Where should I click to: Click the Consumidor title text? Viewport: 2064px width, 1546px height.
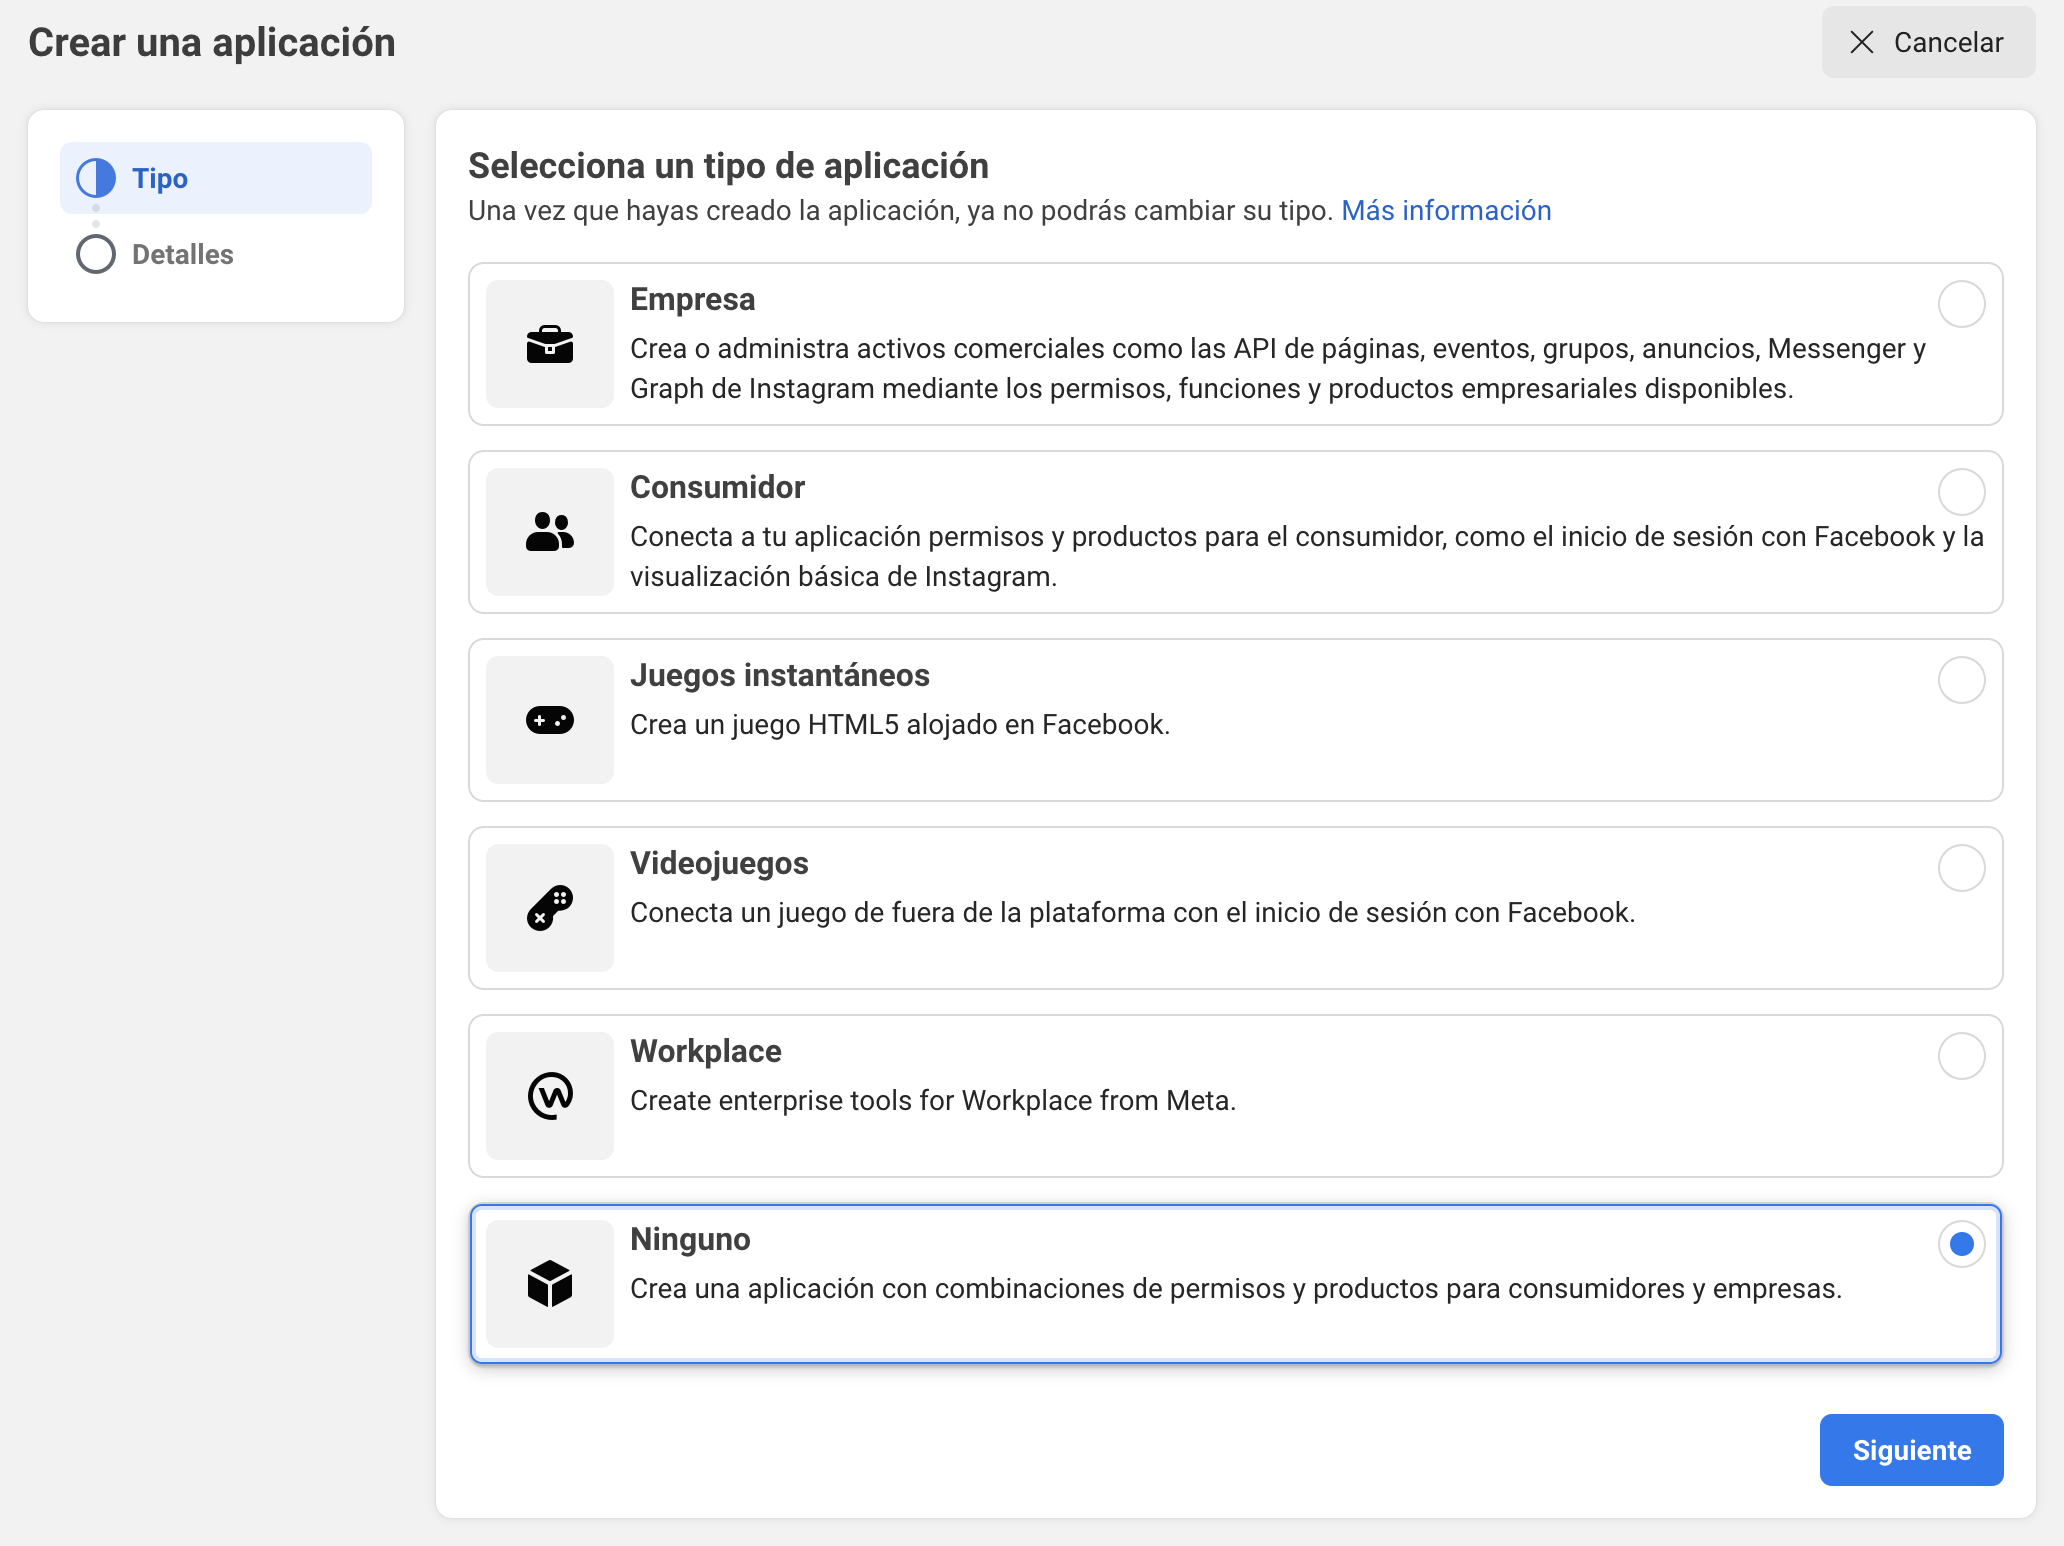(x=717, y=487)
